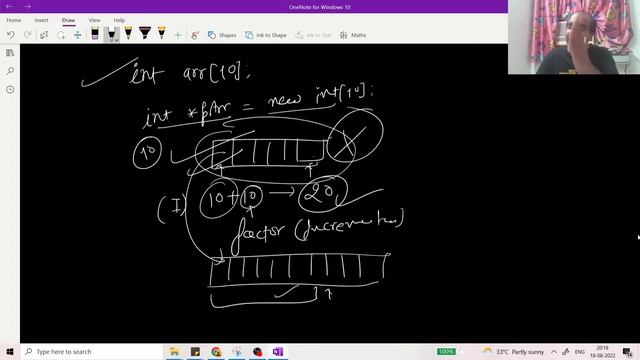Enable Ink to Shape conversion
The width and height of the screenshot is (640, 360).
tap(266, 35)
